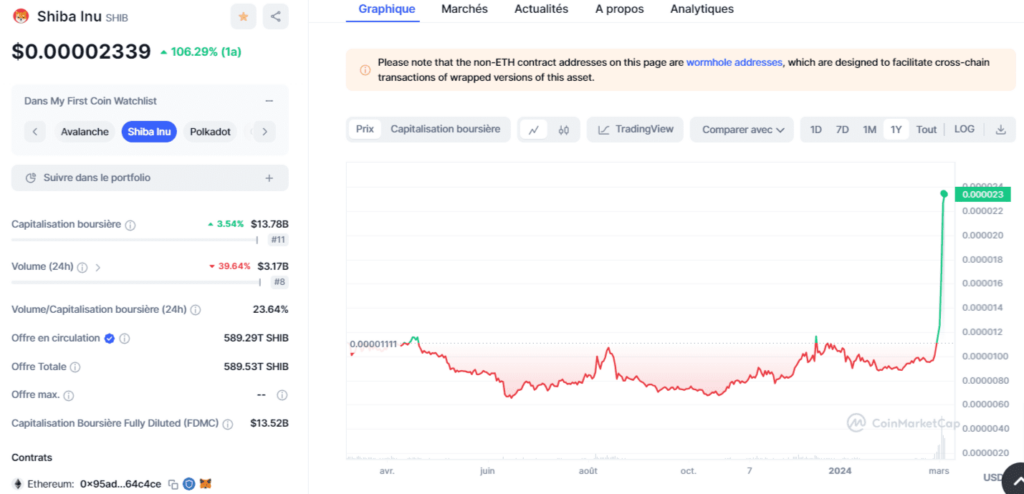Open info icon for Volume/Capitalisation boursière
Screen dimensions: 1024x494
(x=195, y=310)
